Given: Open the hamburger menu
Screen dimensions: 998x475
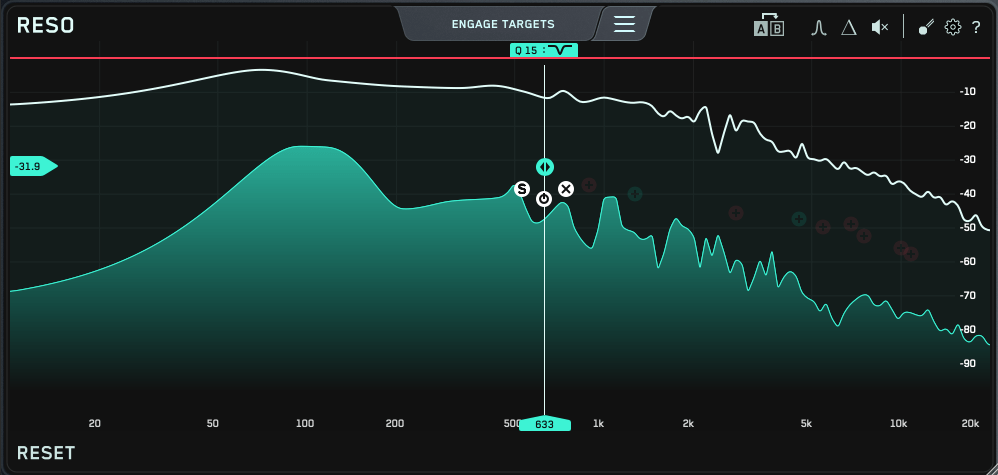Looking at the screenshot, I should 625,24.
